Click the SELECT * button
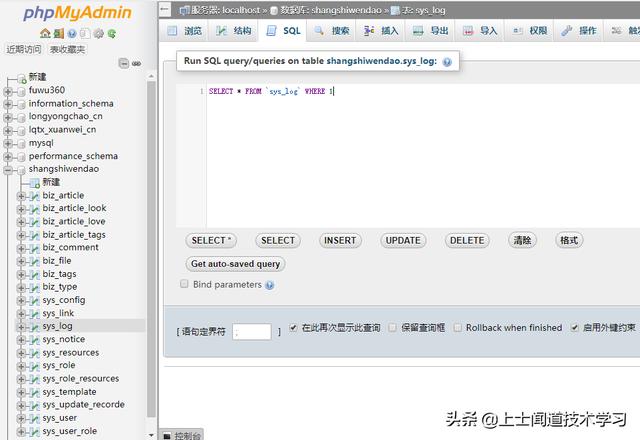 tap(211, 240)
